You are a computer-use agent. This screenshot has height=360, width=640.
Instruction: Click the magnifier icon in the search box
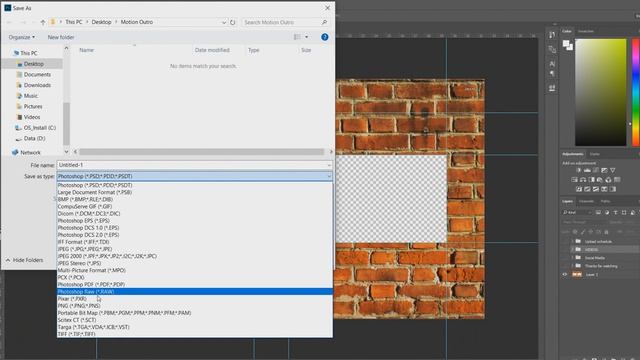point(324,22)
